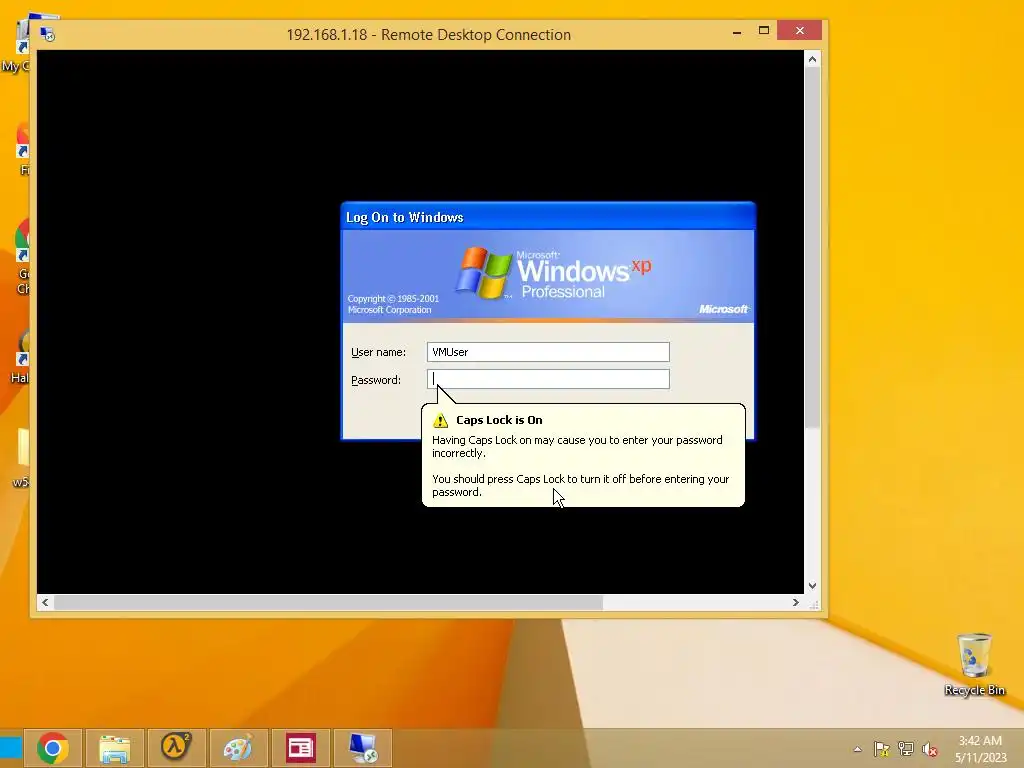Open Google Chrome from the taskbar
1024x768 pixels.
(53, 748)
